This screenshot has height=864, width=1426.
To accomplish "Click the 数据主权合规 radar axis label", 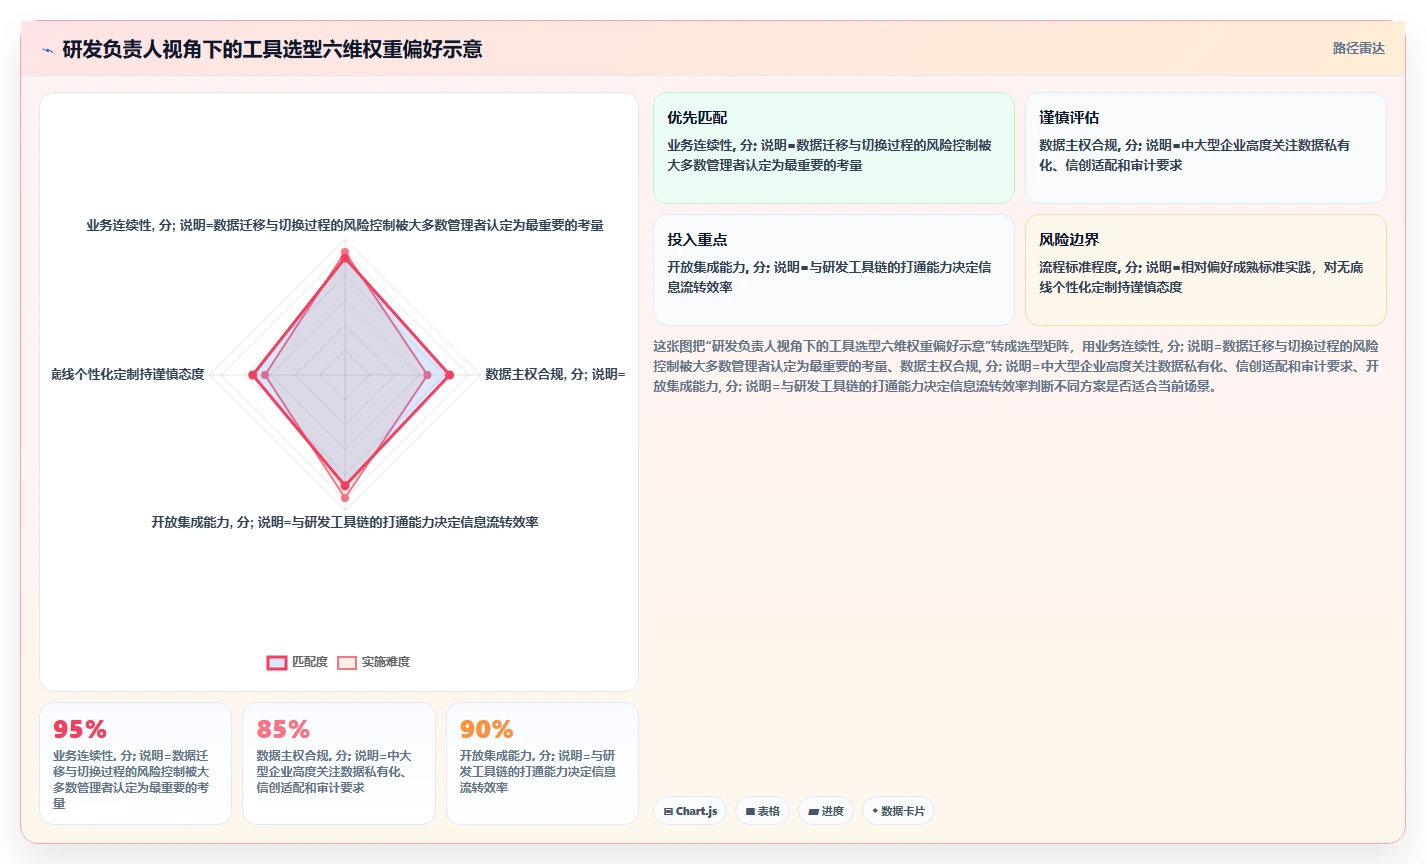I will [x=555, y=374].
